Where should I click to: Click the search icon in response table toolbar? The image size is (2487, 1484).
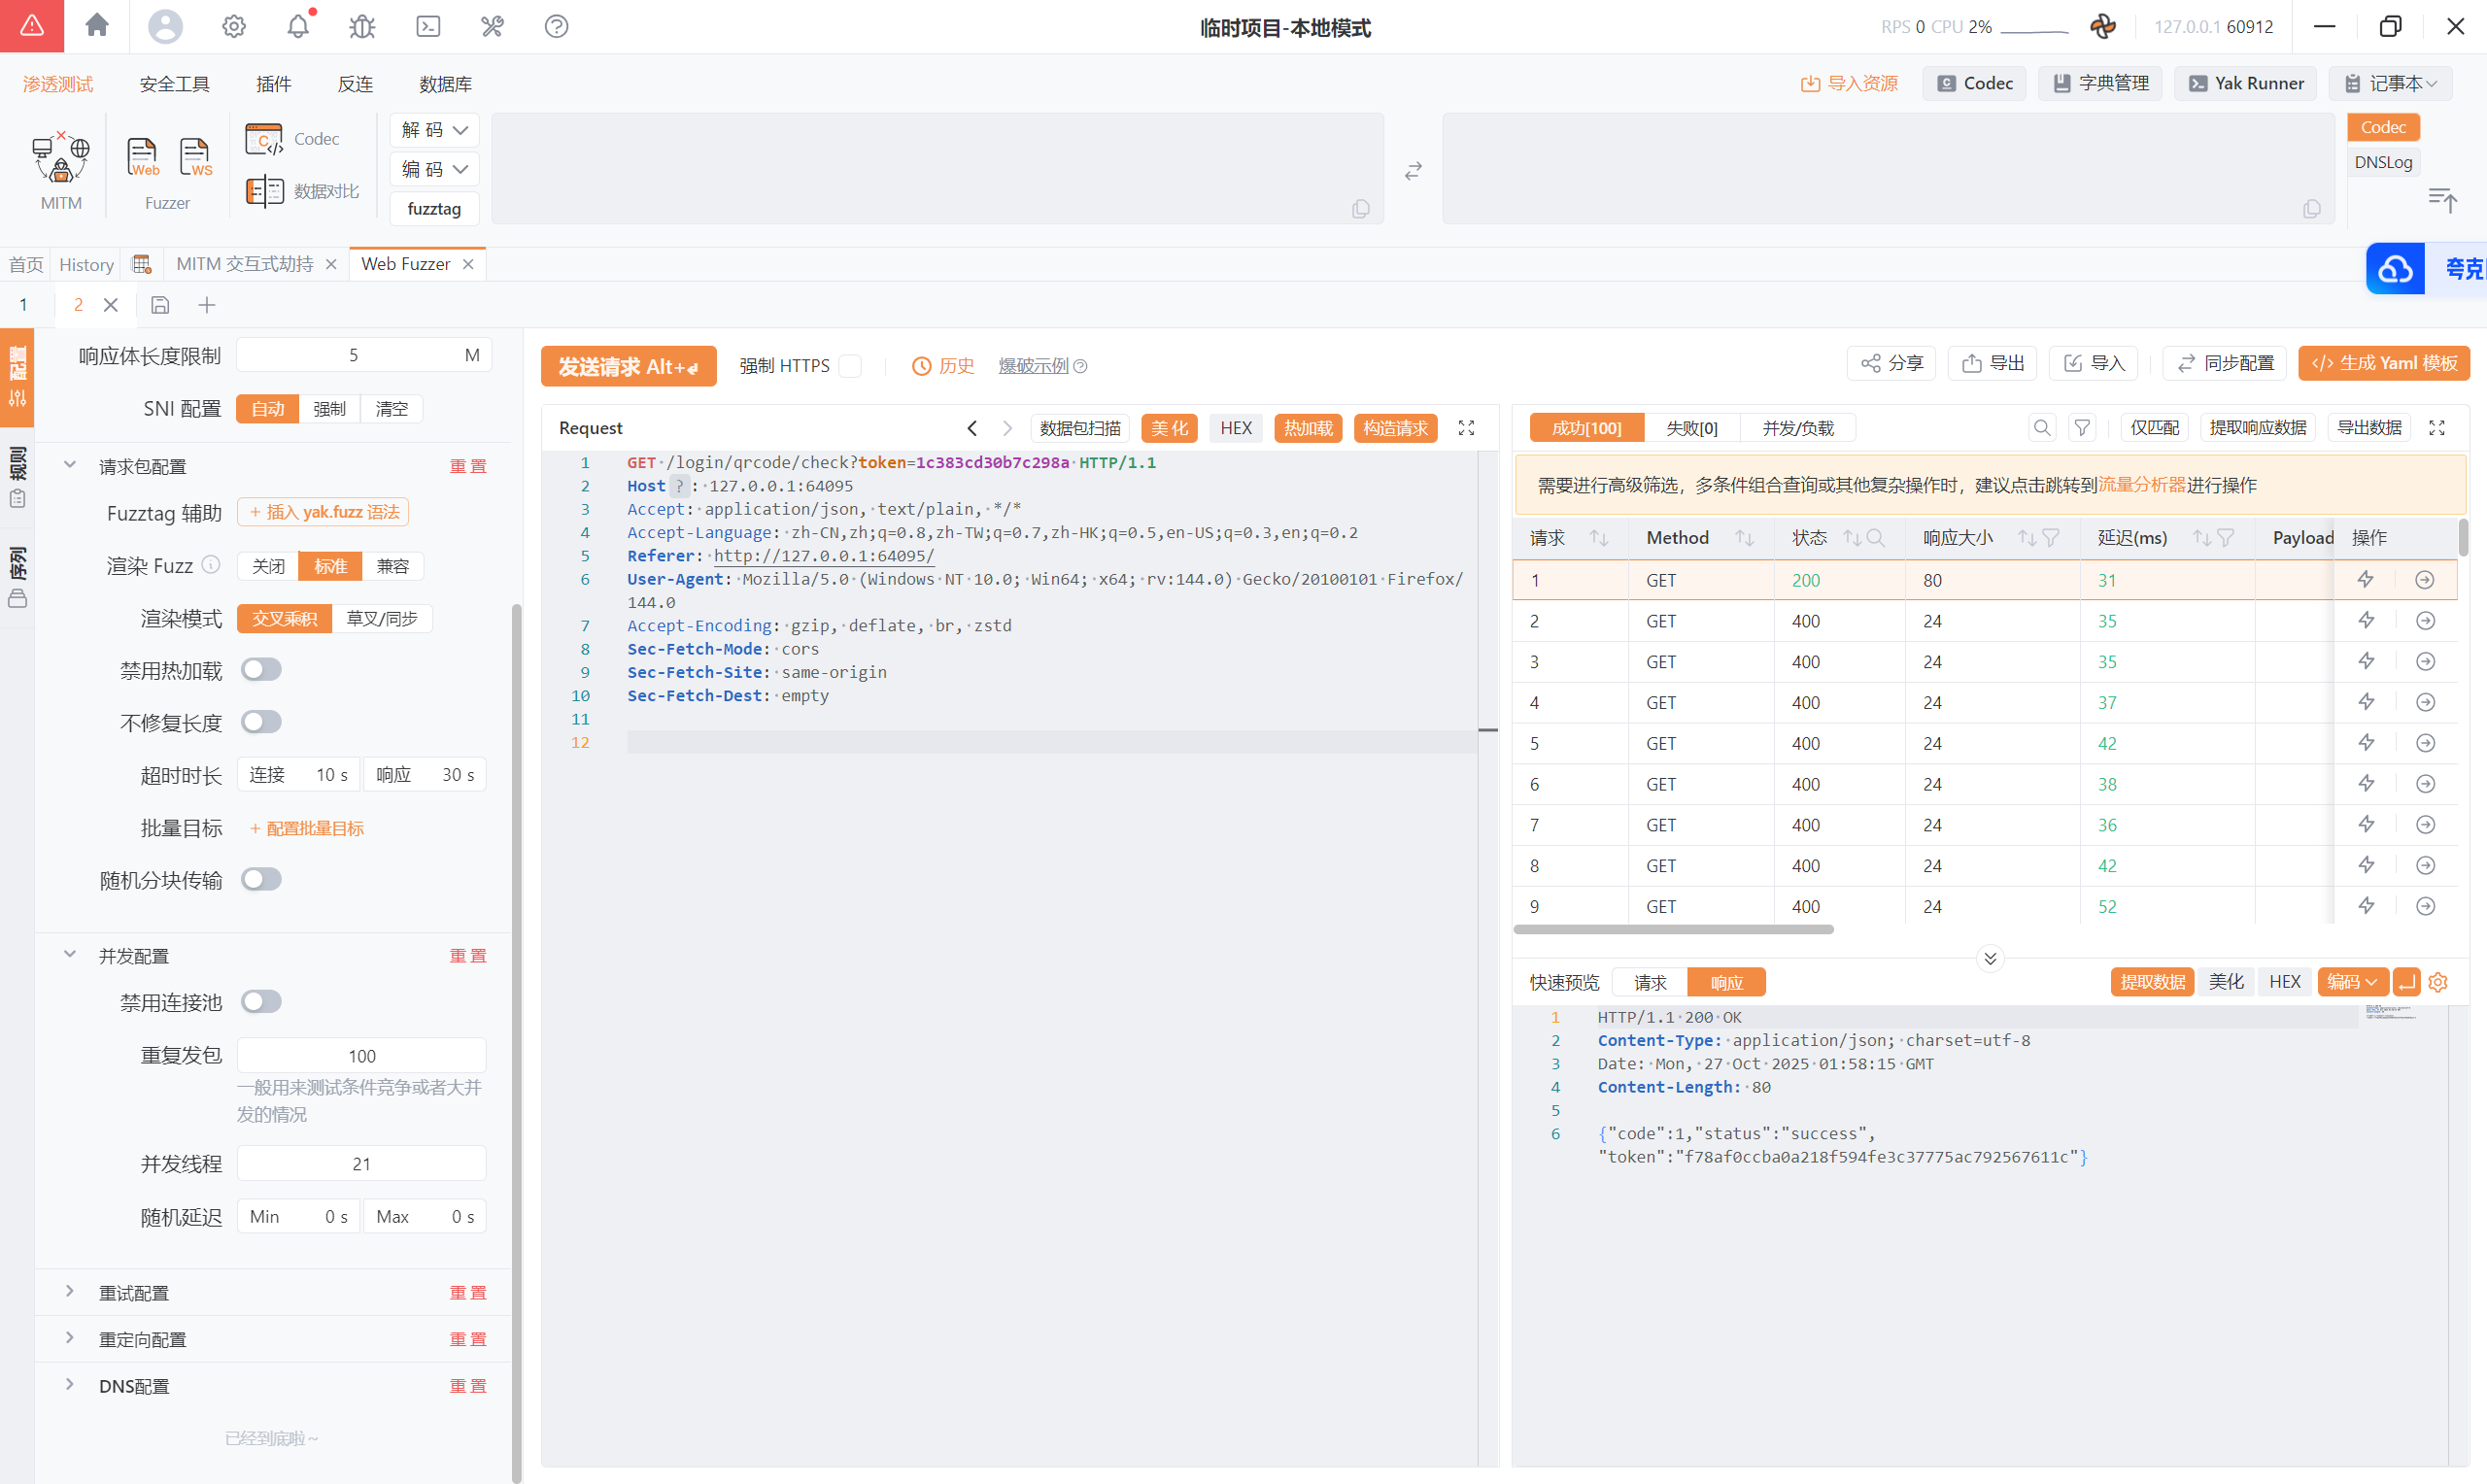(x=2041, y=428)
